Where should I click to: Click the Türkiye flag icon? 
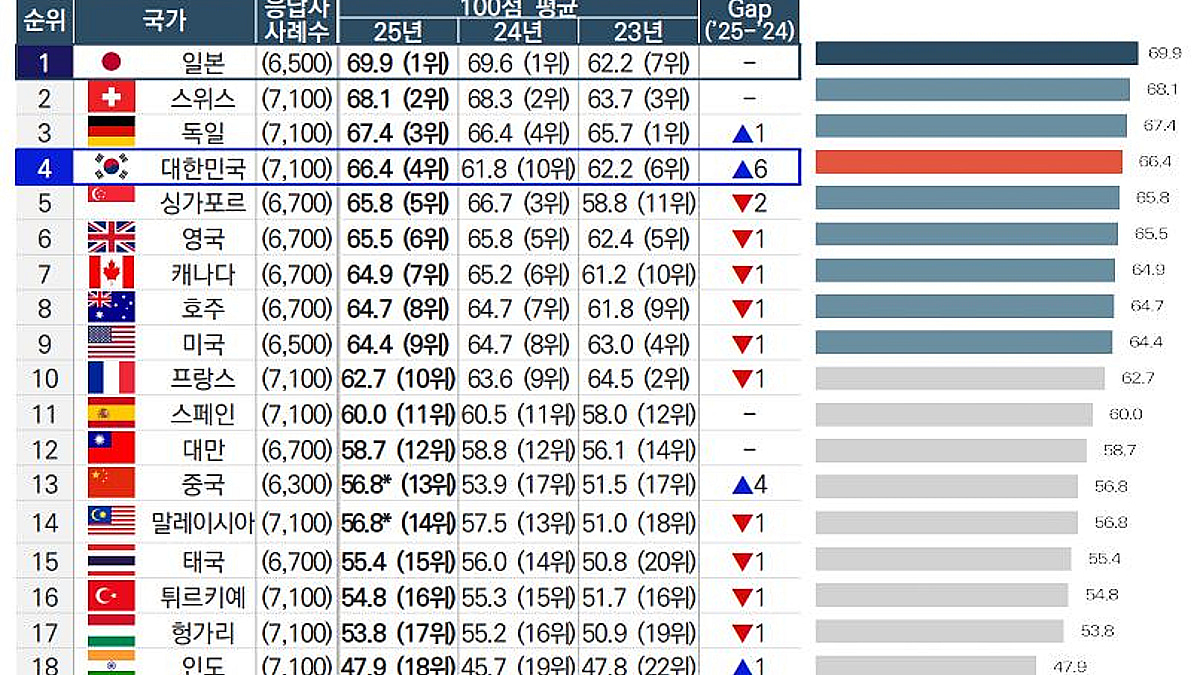click(x=111, y=597)
